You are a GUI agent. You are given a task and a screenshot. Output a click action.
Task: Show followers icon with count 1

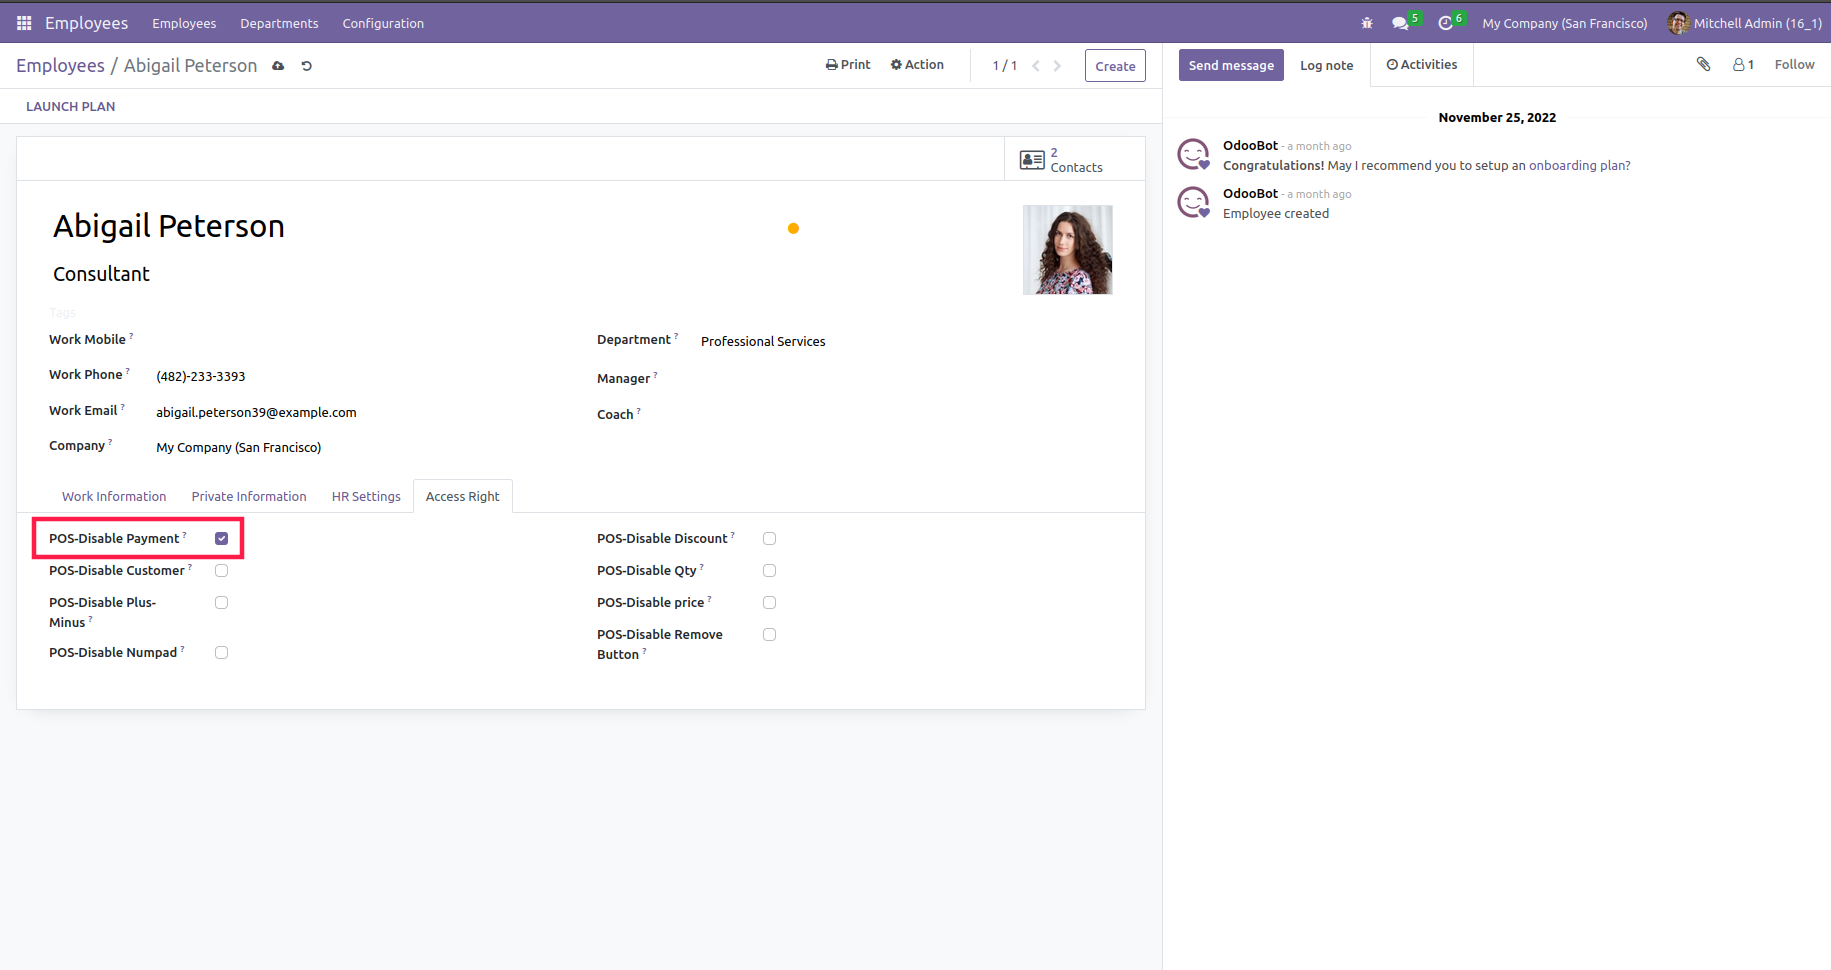coord(1743,65)
